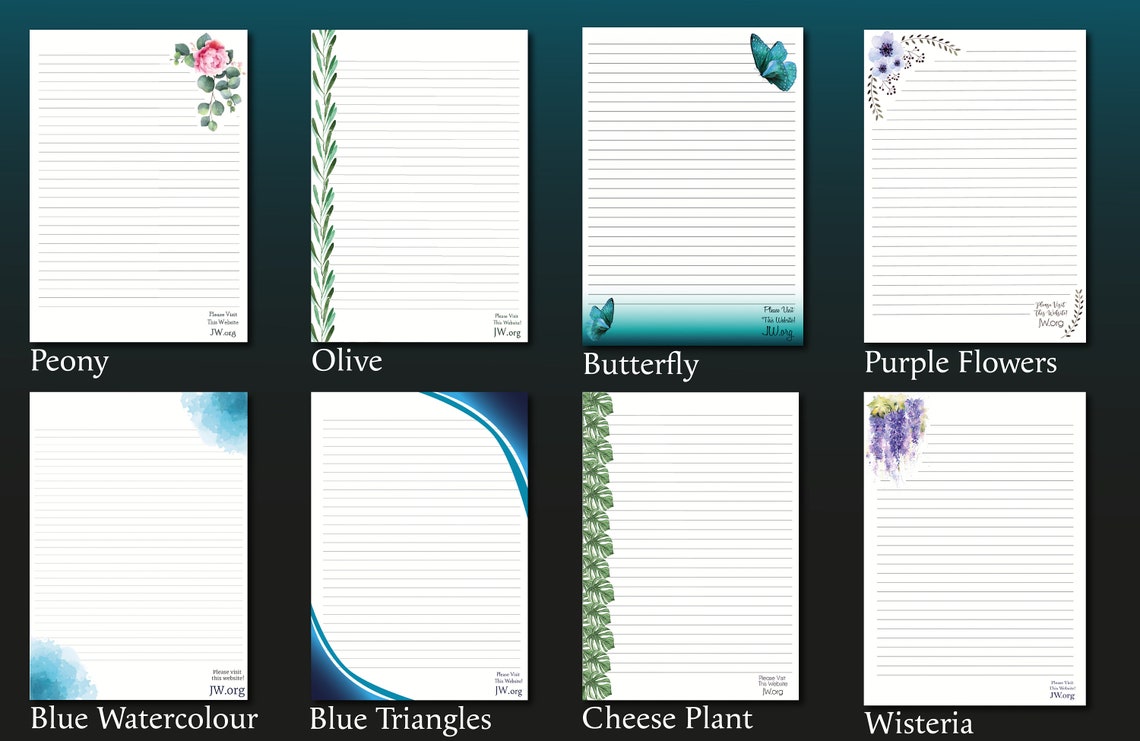This screenshot has width=1140, height=741.
Task: Select the Wisteria paper template
Action: (x=974, y=548)
